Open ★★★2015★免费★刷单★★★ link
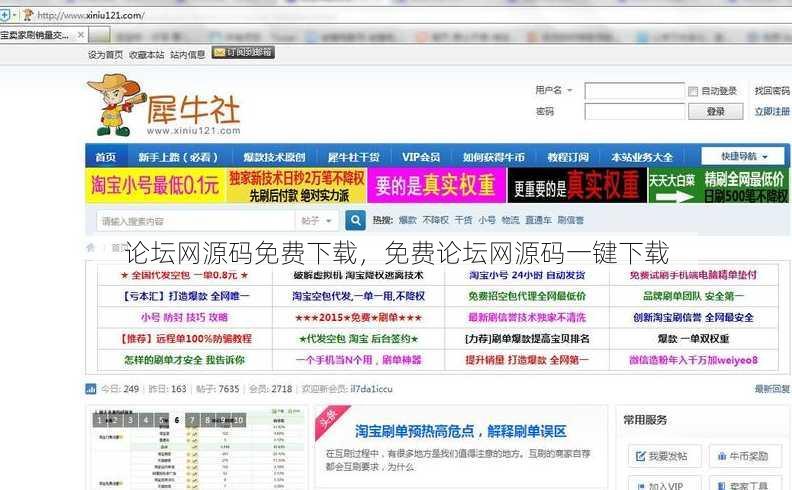792x490 pixels. [359, 318]
